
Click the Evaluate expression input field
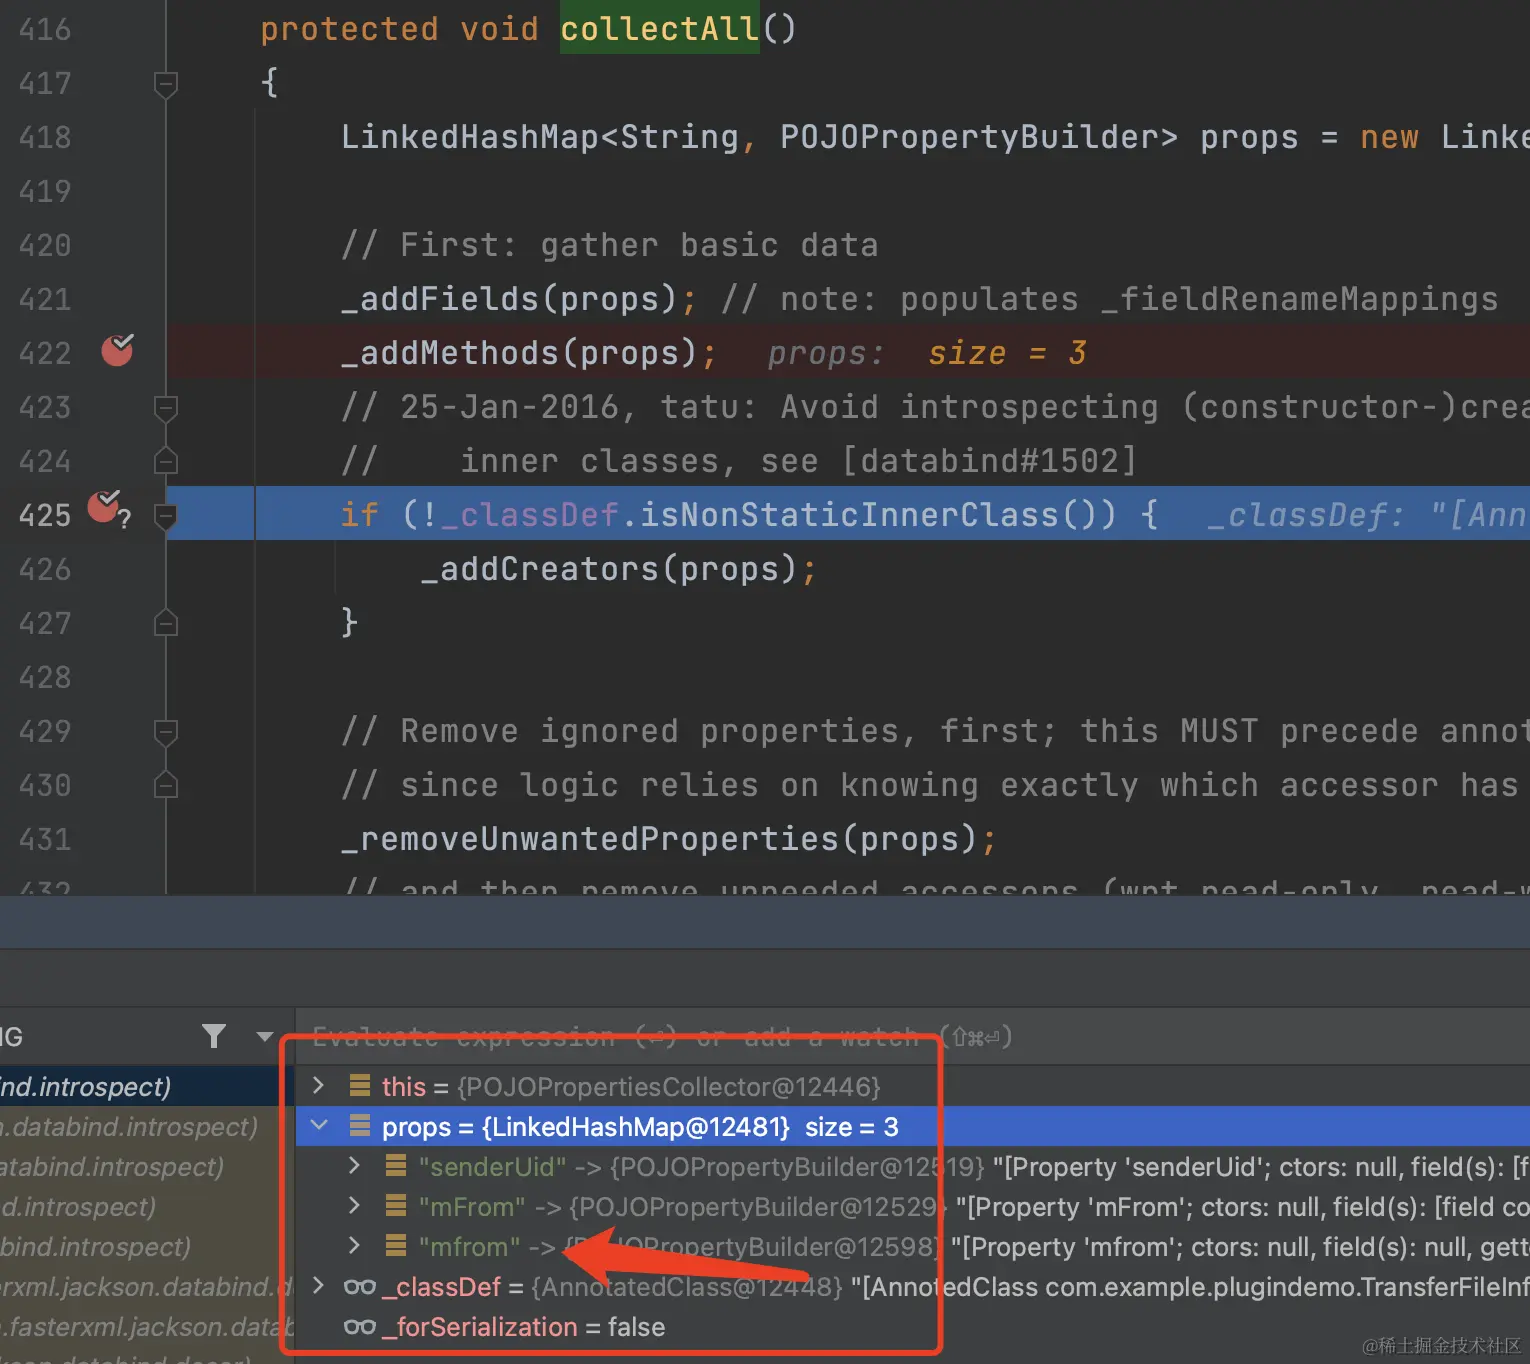[912, 1037]
